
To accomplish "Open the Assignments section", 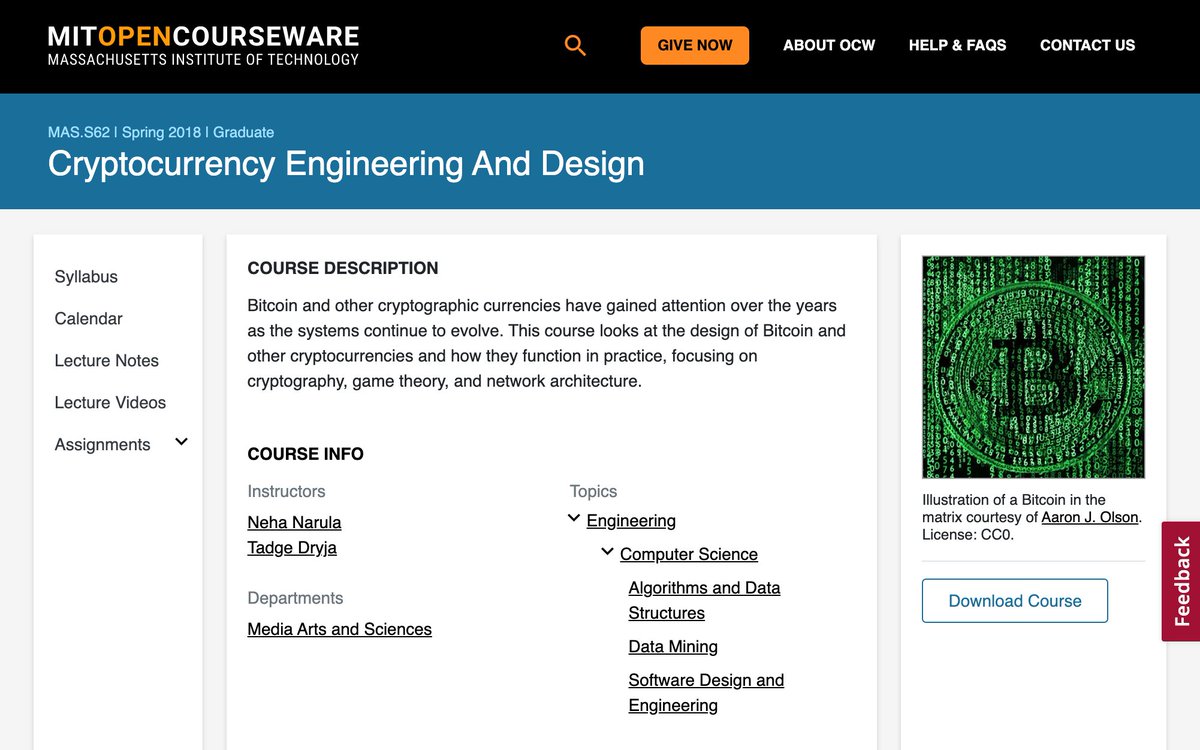I will 102,445.
